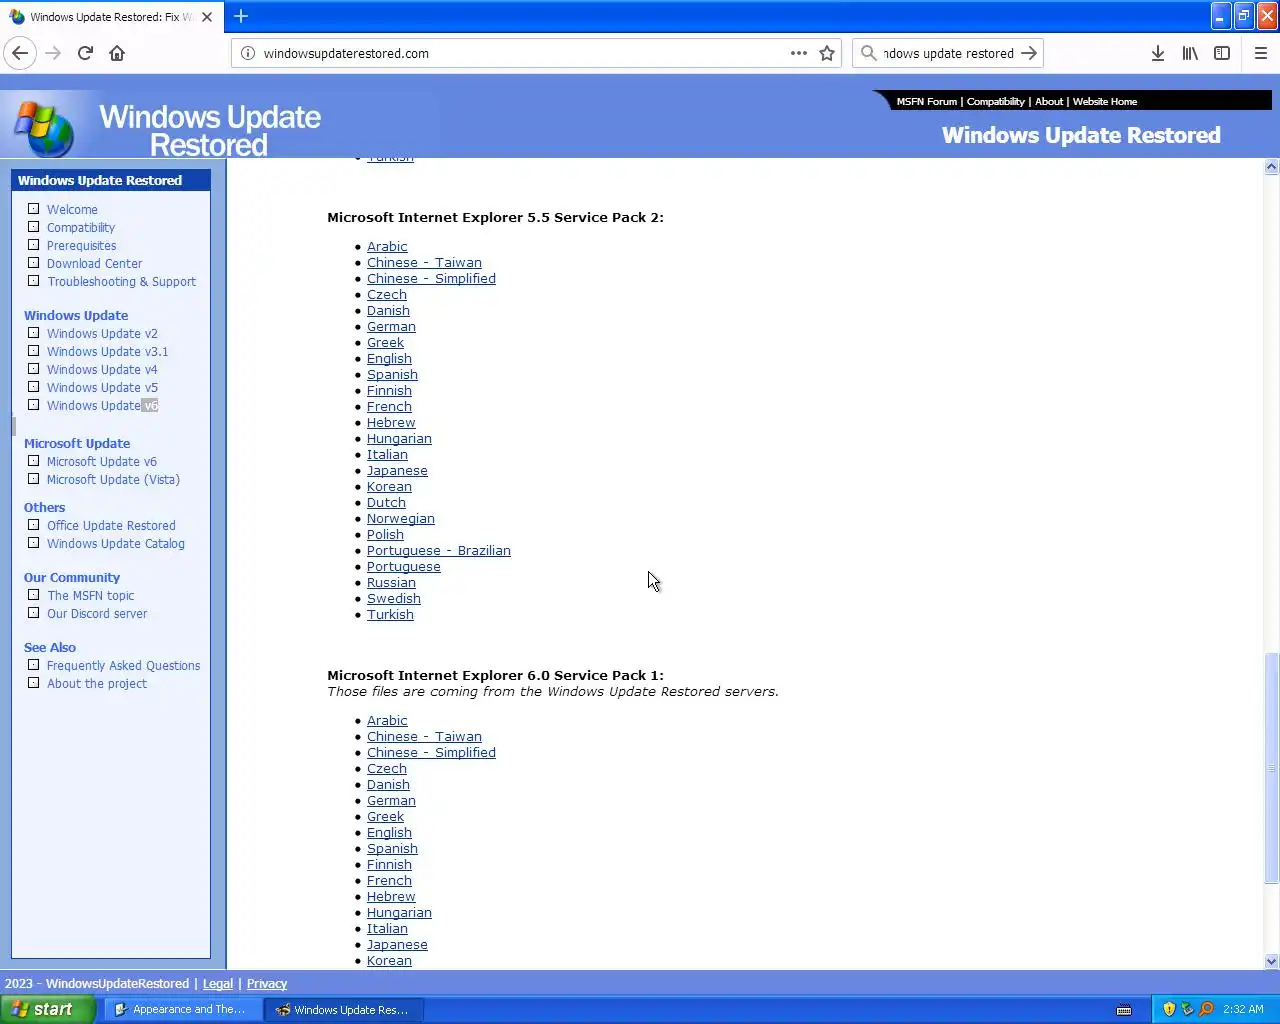This screenshot has height=1024, width=1280.
Task: Open Welcome in the sidebar
Action: 72,210
